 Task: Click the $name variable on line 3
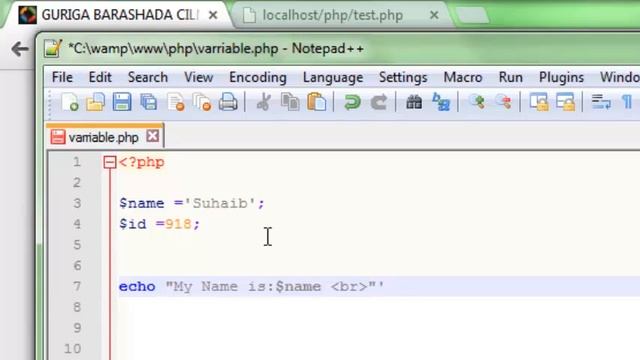tap(142, 203)
